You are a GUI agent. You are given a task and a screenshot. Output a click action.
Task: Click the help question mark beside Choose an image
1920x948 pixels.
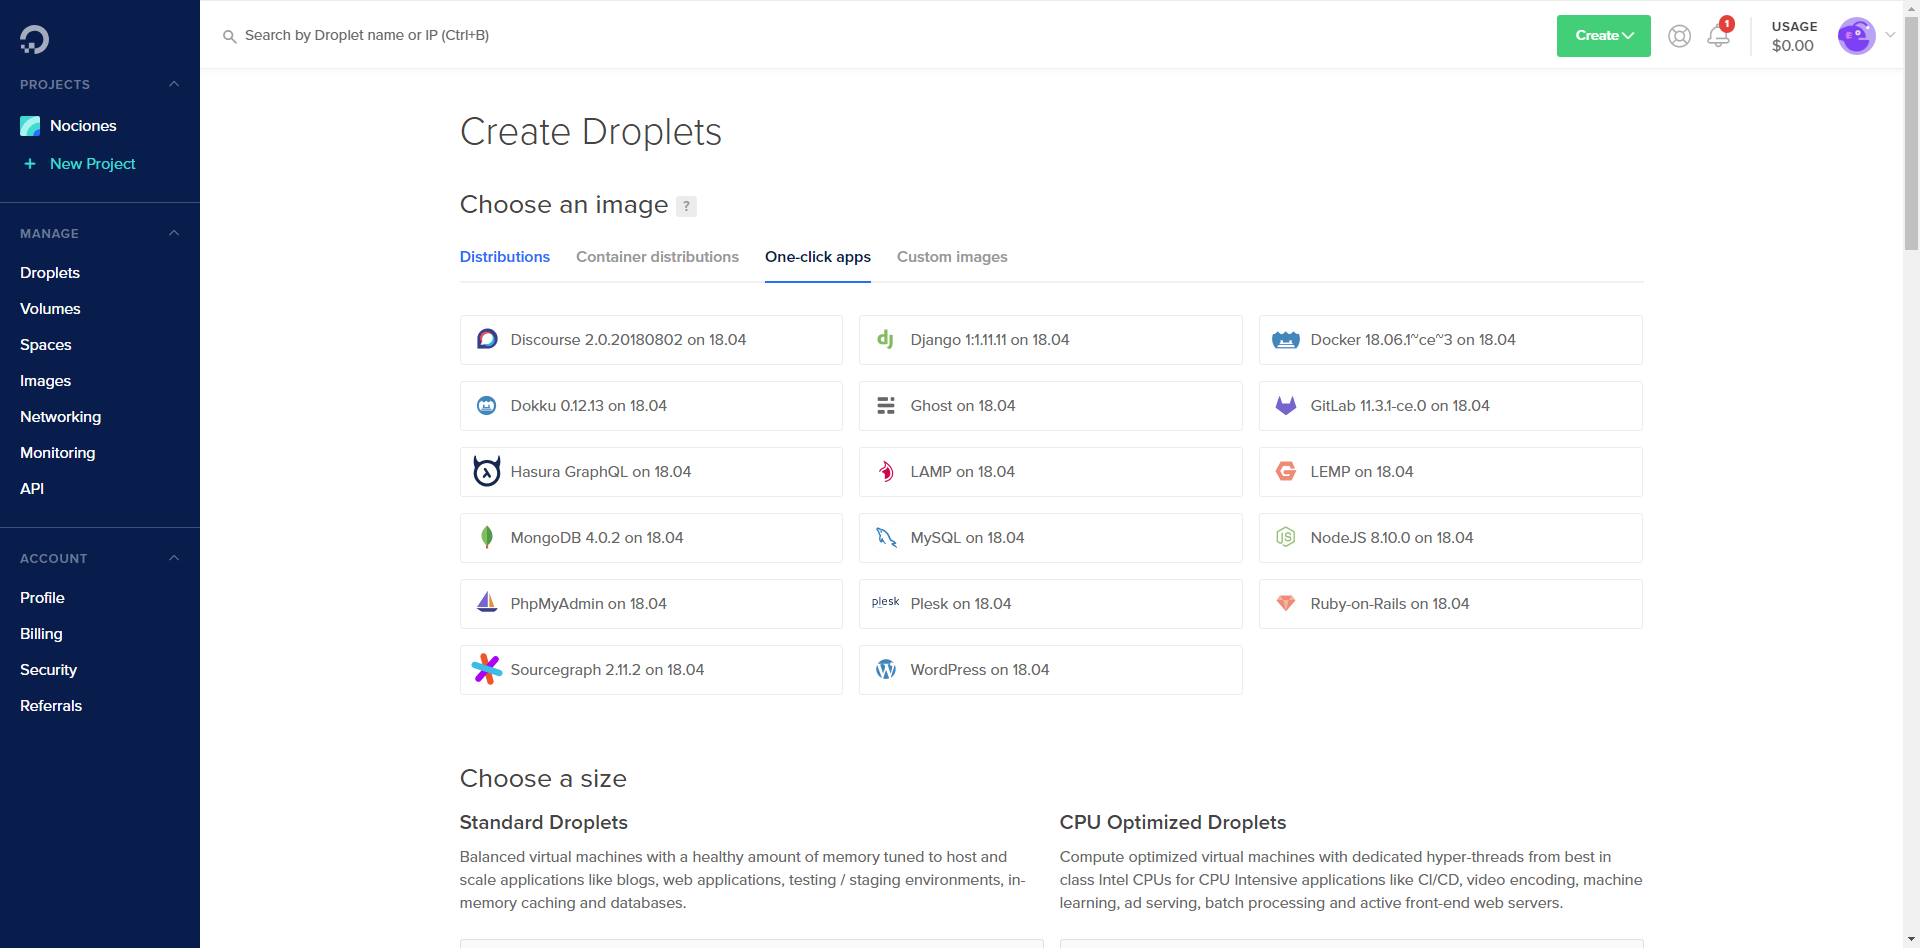[686, 206]
